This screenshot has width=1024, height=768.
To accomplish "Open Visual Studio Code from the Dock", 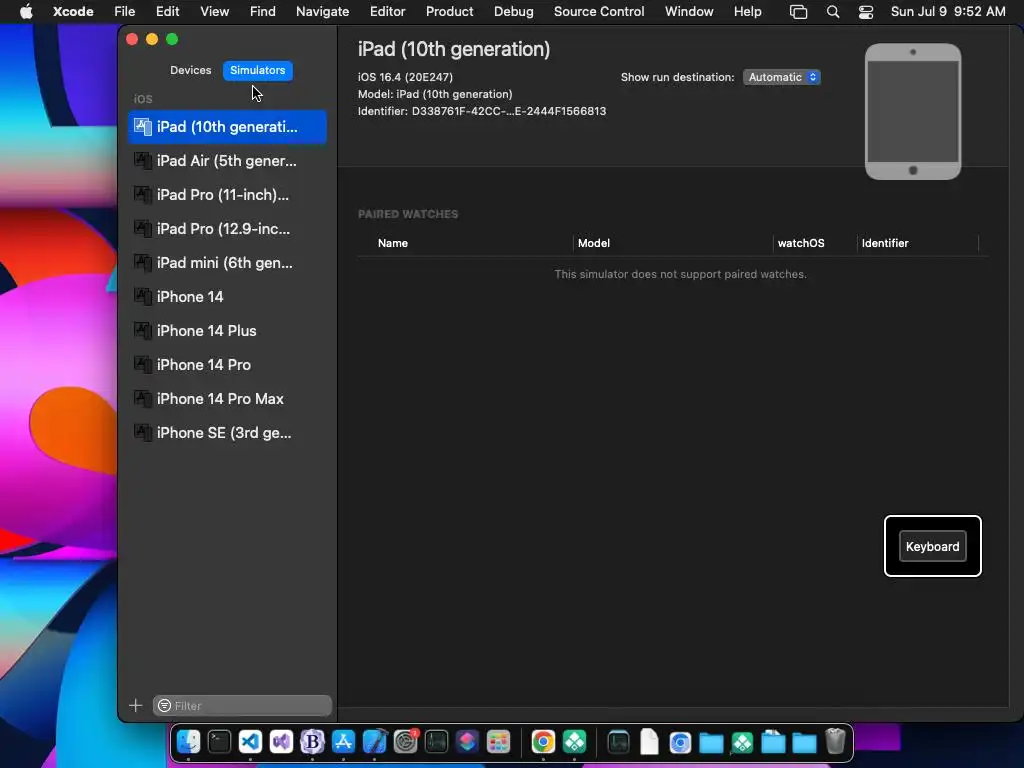I will pyautogui.click(x=250, y=742).
